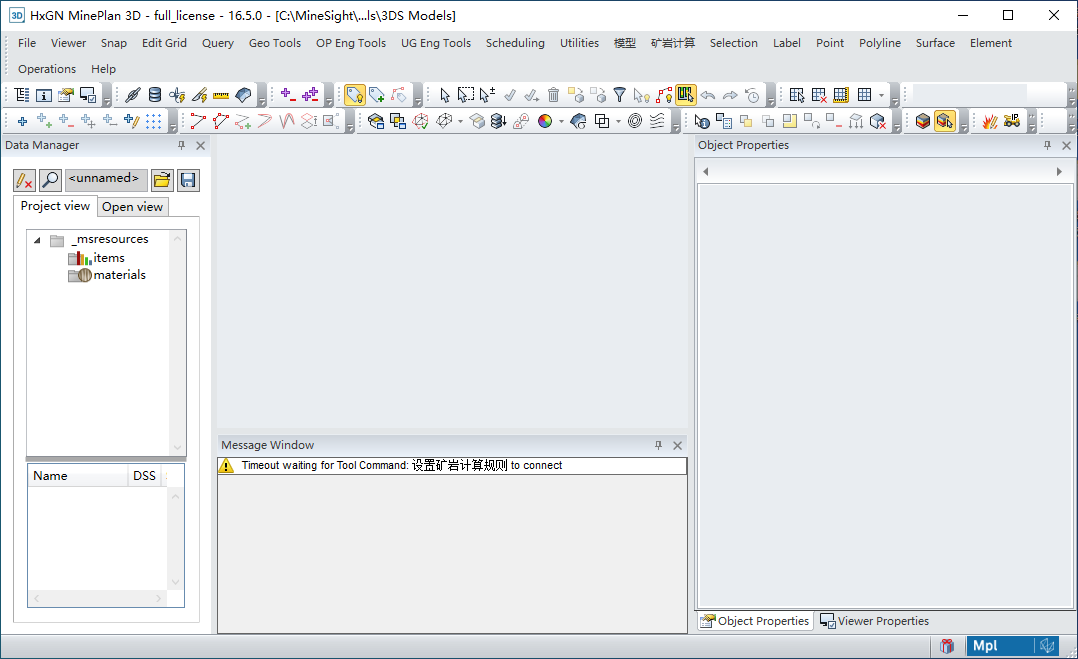Open the Help menu
The image size is (1078, 659).
point(103,69)
